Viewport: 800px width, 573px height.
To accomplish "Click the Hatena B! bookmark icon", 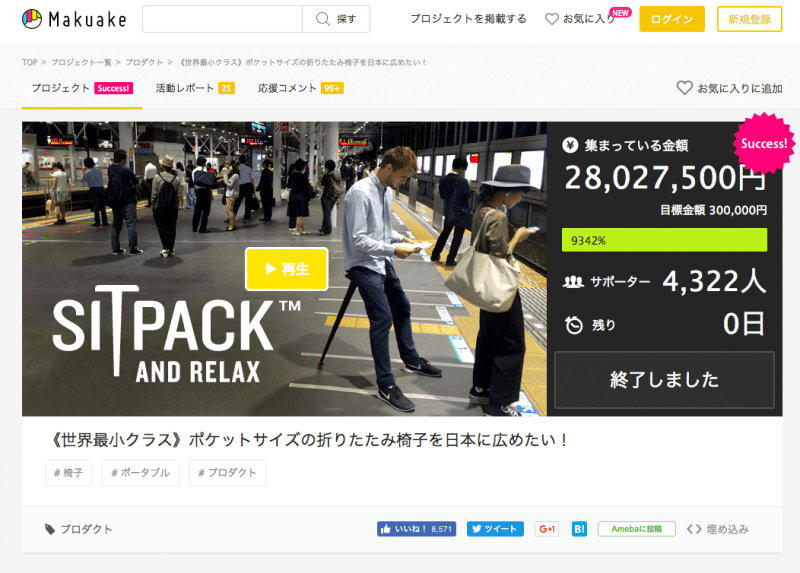I will (x=579, y=529).
